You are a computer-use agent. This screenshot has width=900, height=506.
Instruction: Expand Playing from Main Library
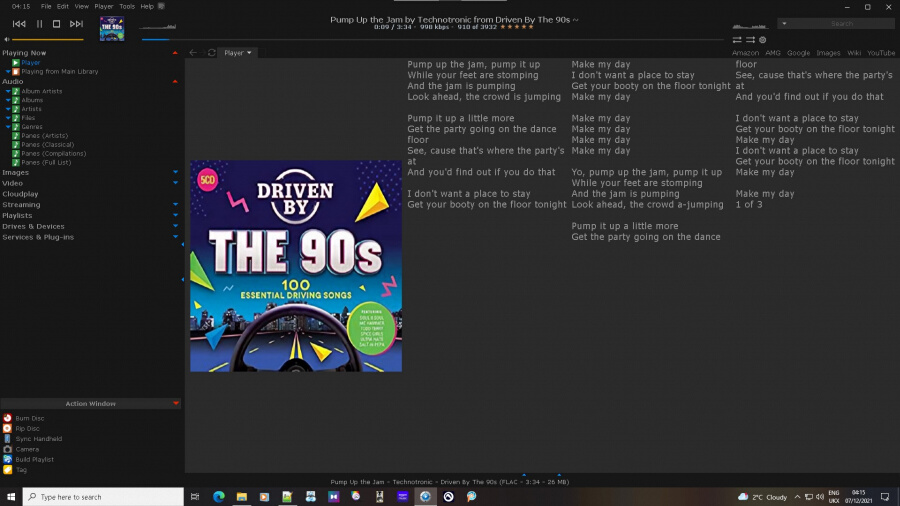tap(8, 72)
